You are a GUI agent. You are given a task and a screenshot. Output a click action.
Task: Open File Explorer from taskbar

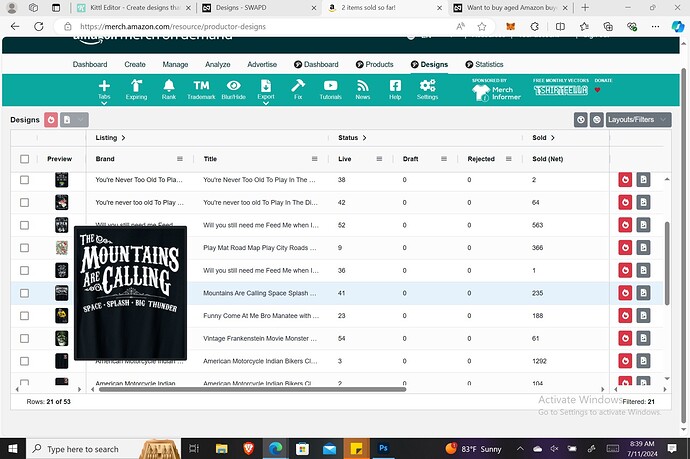click(221, 448)
